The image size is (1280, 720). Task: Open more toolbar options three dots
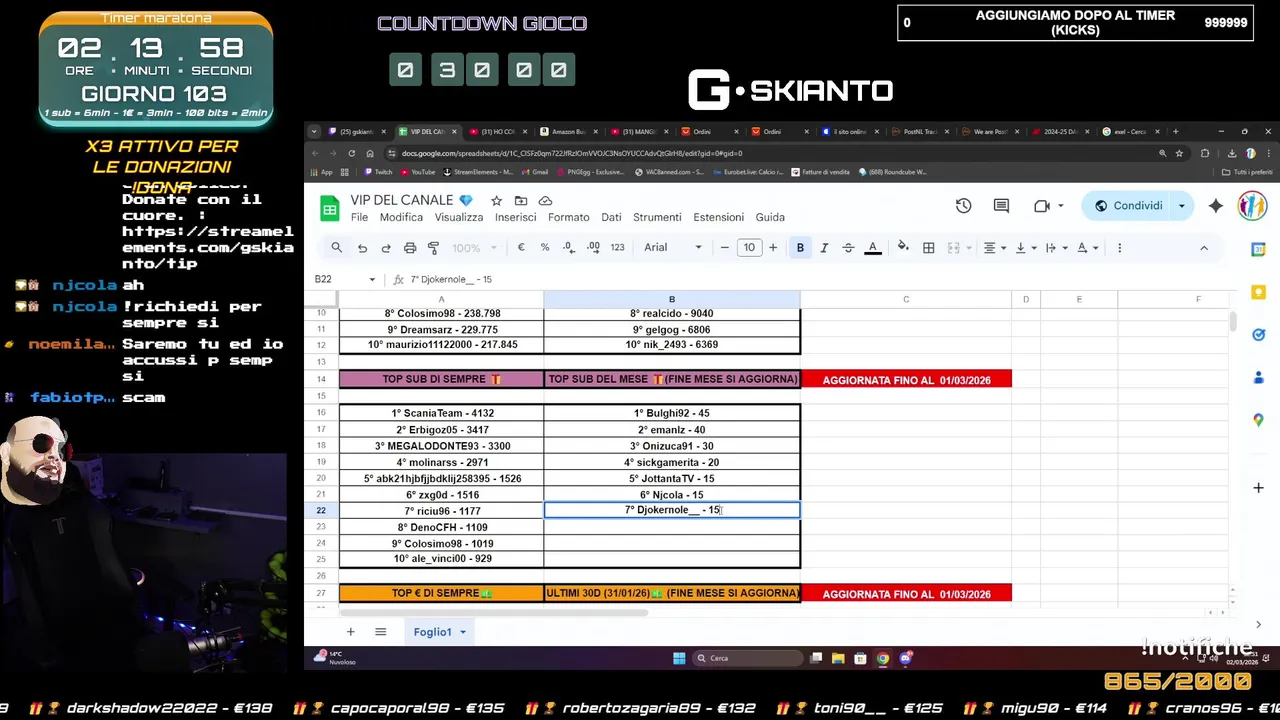pyautogui.click(x=1119, y=248)
